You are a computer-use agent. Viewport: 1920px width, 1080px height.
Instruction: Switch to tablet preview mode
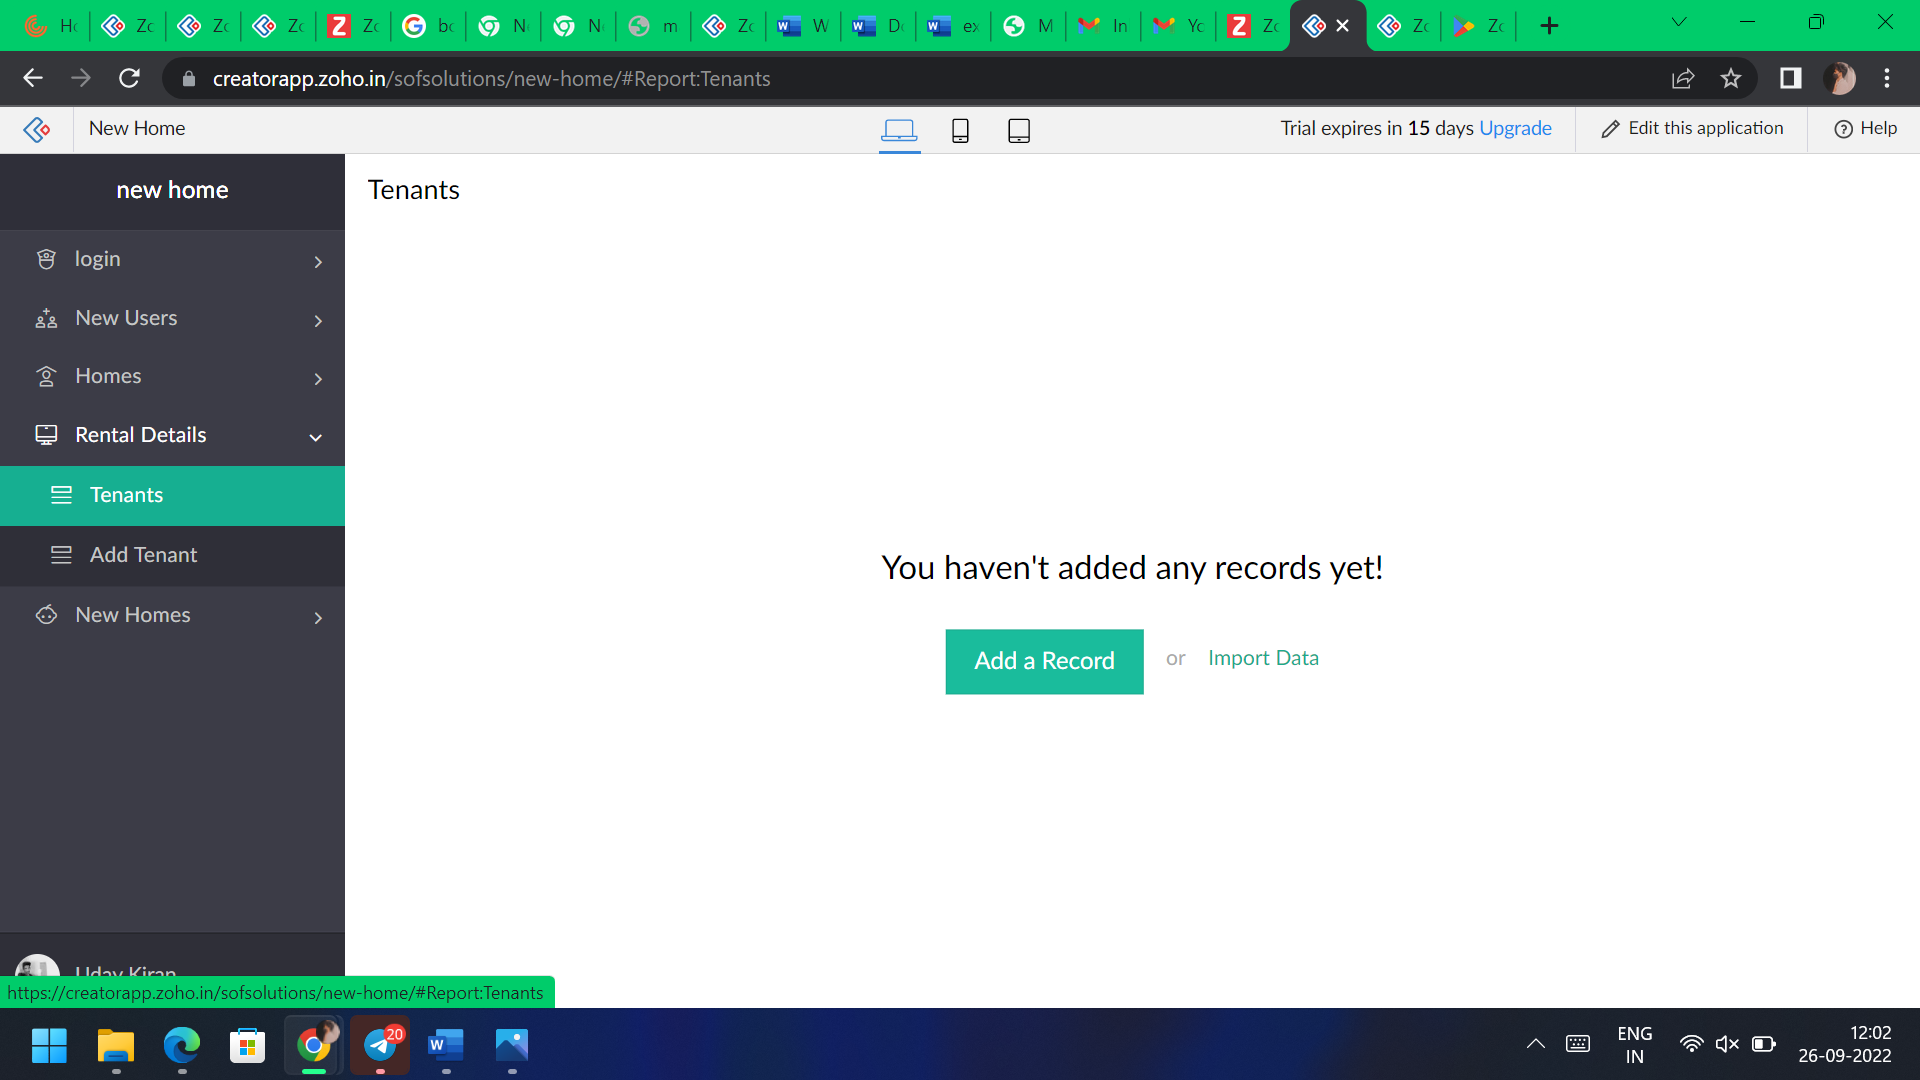(x=1019, y=130)
